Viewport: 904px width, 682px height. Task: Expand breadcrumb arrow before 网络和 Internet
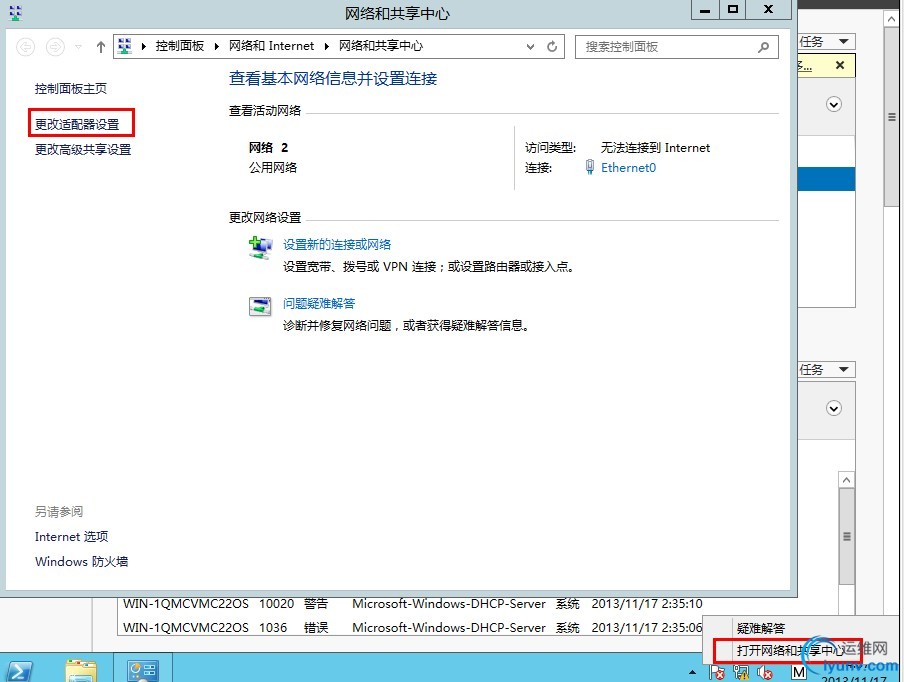click(217, 46)
